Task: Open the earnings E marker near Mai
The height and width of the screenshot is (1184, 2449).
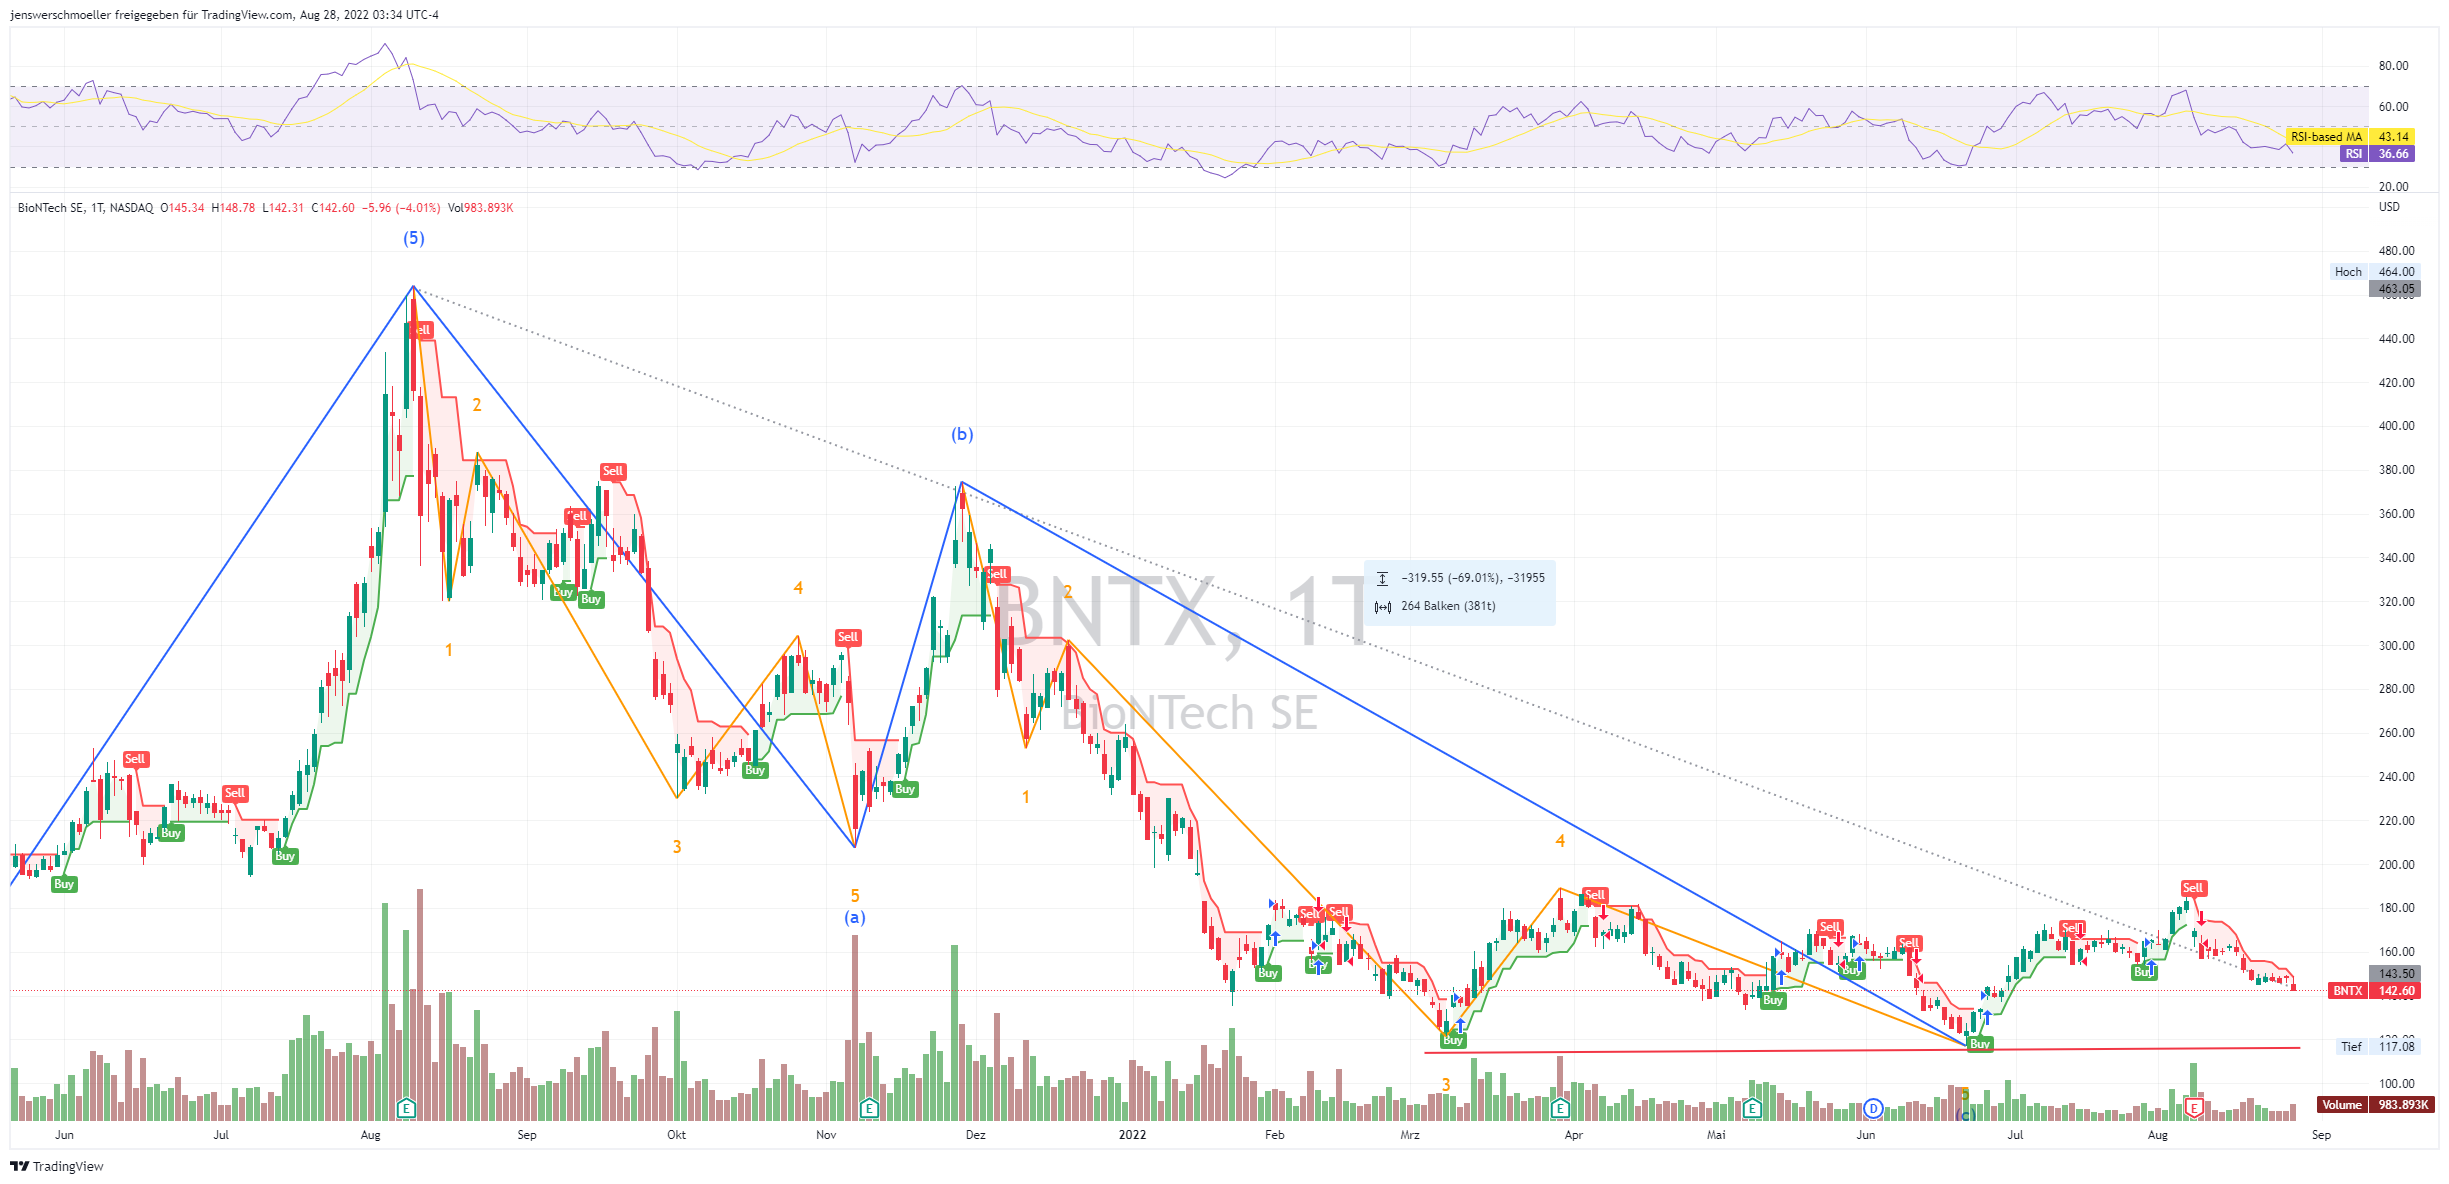Action: coord(1751,1108)
